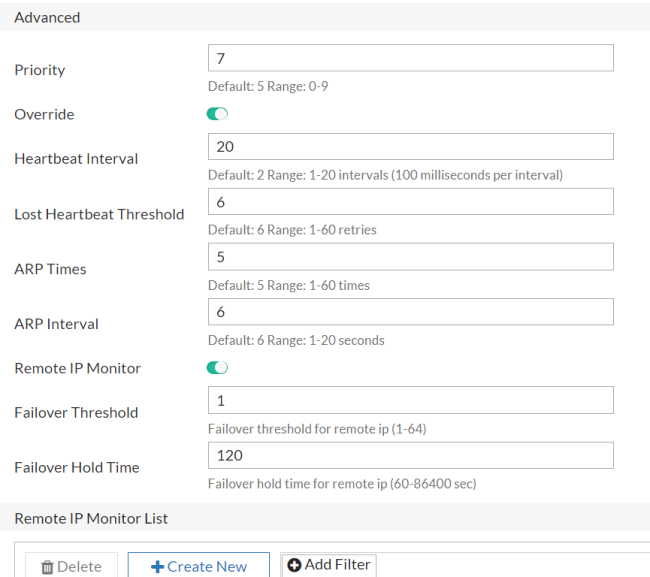This screenshot has height=577, width=650.
Task: Click the Failover Threshold input box
Action: [x=410, y=400]
